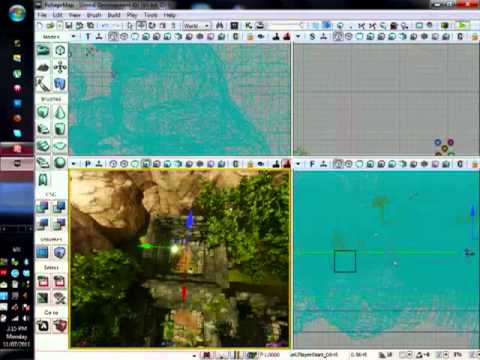Open top-right viewport options arrow
This screenshot has width=480, height=360.
pos(298,36)
